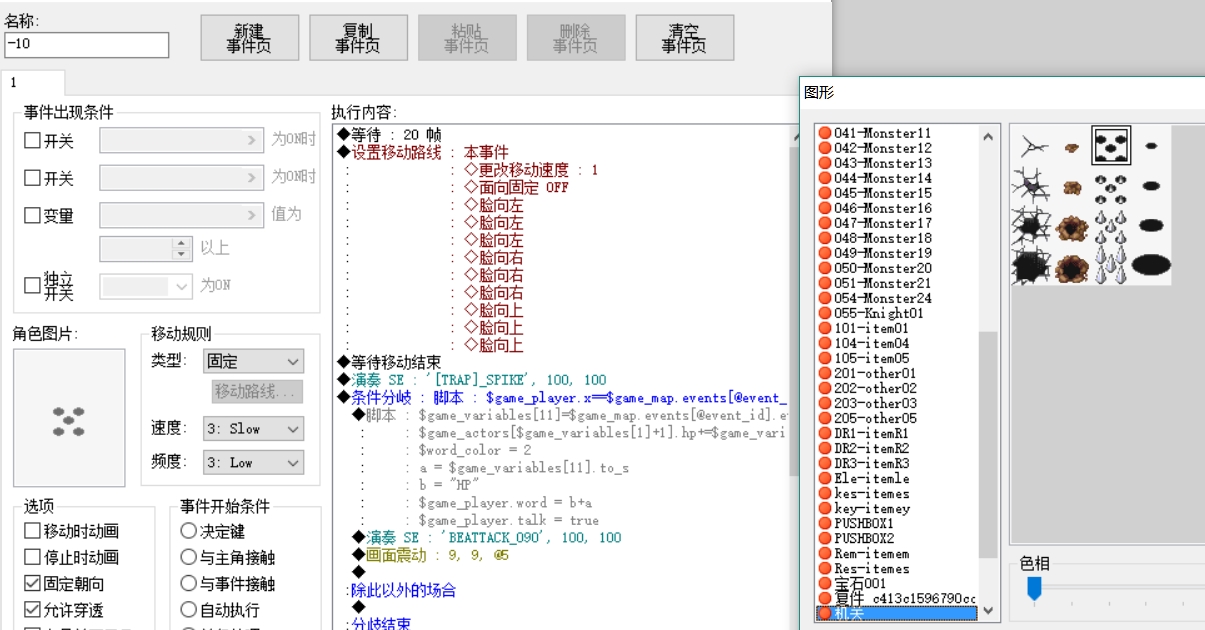Open the 频度 dropdown showing 3: Low
Image resolution: width=1205 pixels, height=630 pixels.
coord(253,462)
